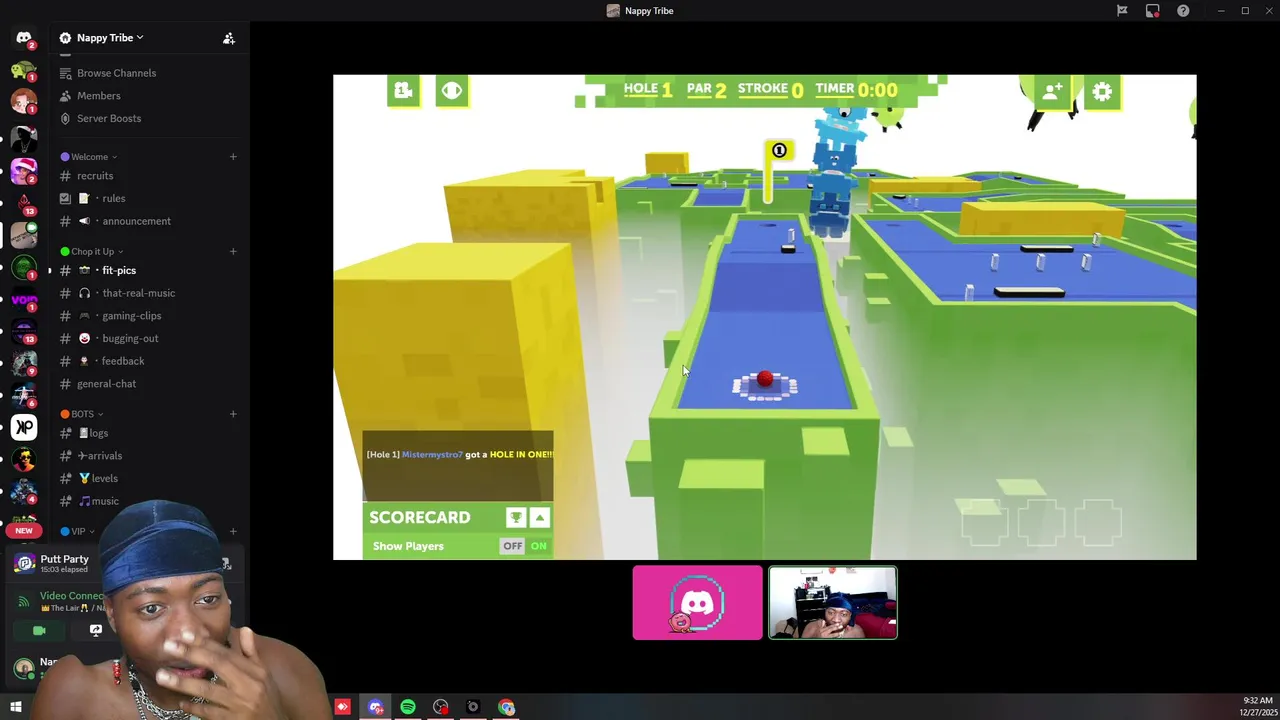1280x720 pixels.
Task: Open the gaming-clips channel
Action: [x=131, y=316]
